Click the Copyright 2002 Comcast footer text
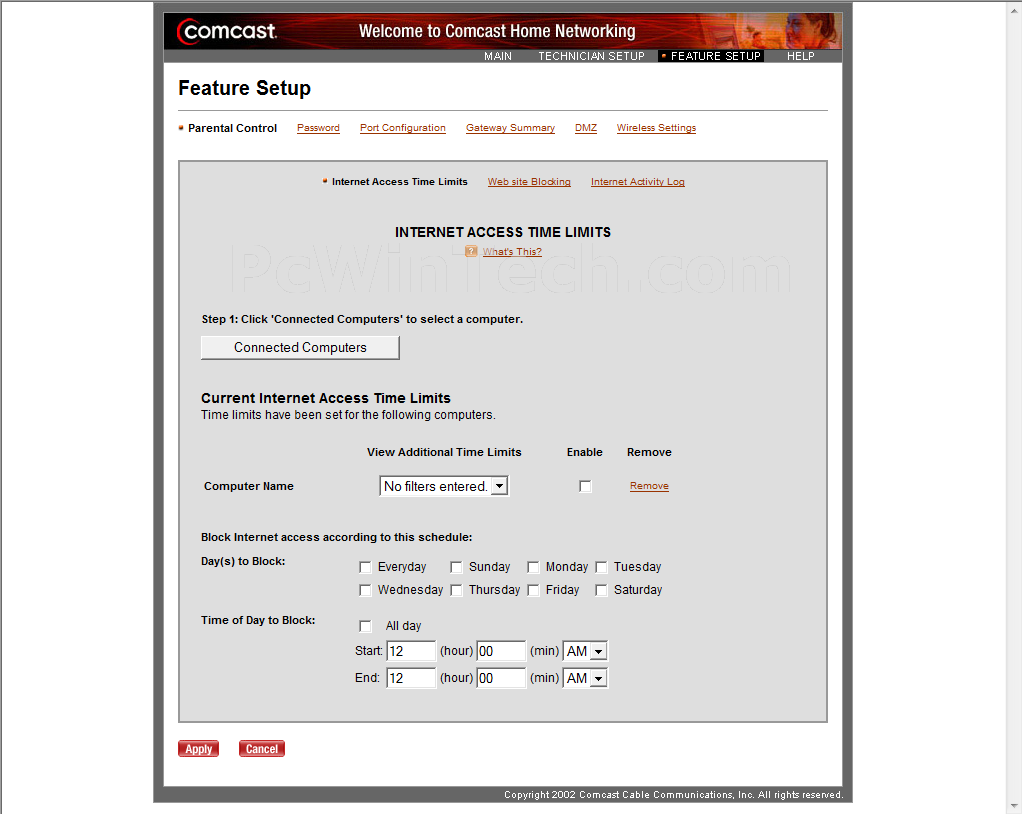The image size is (1022, 814). tap(673, 794)
